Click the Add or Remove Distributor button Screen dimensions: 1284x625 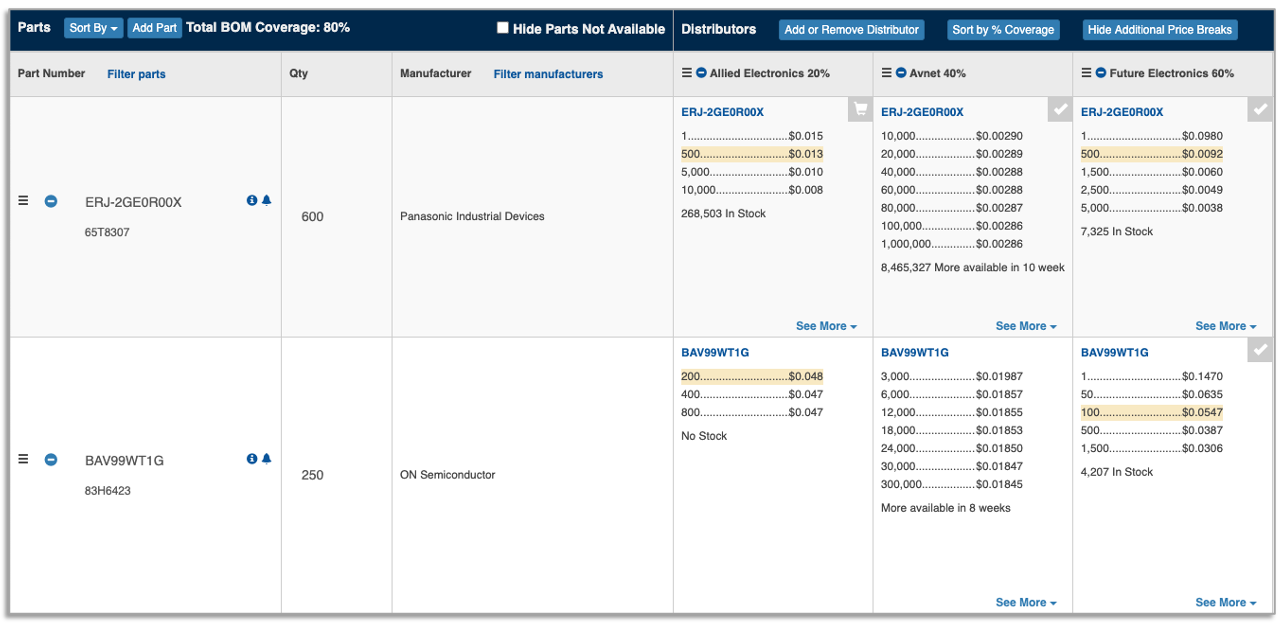coord(851,30)
